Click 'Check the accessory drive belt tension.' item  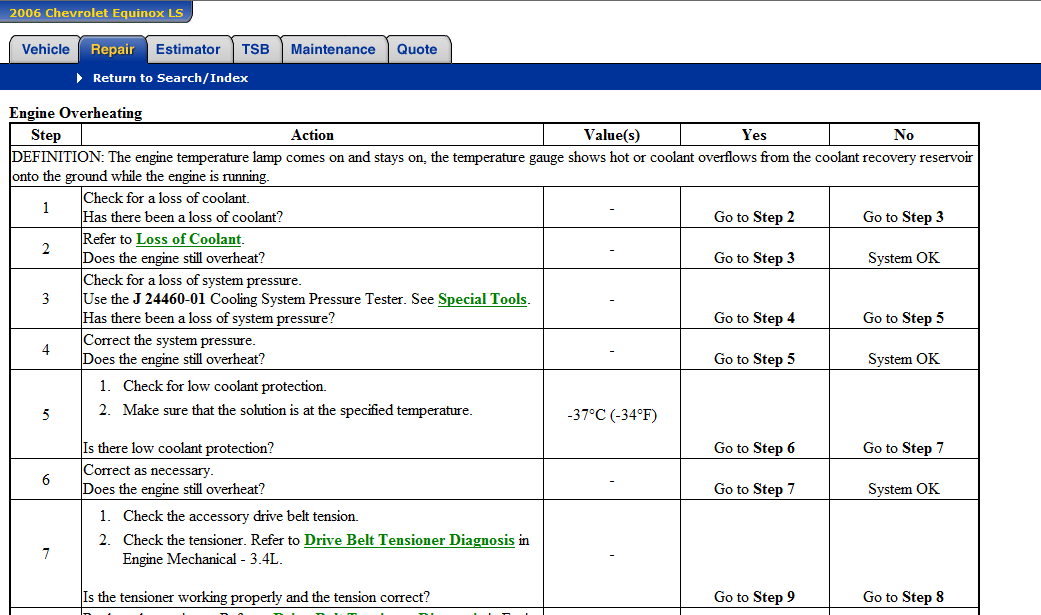pyautogui.click(x=240, y=517)
